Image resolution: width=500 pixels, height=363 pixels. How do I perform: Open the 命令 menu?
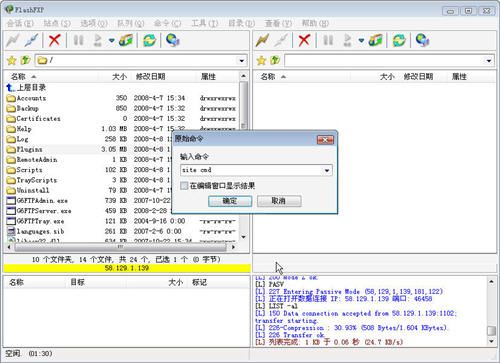[x=167, y=23]
